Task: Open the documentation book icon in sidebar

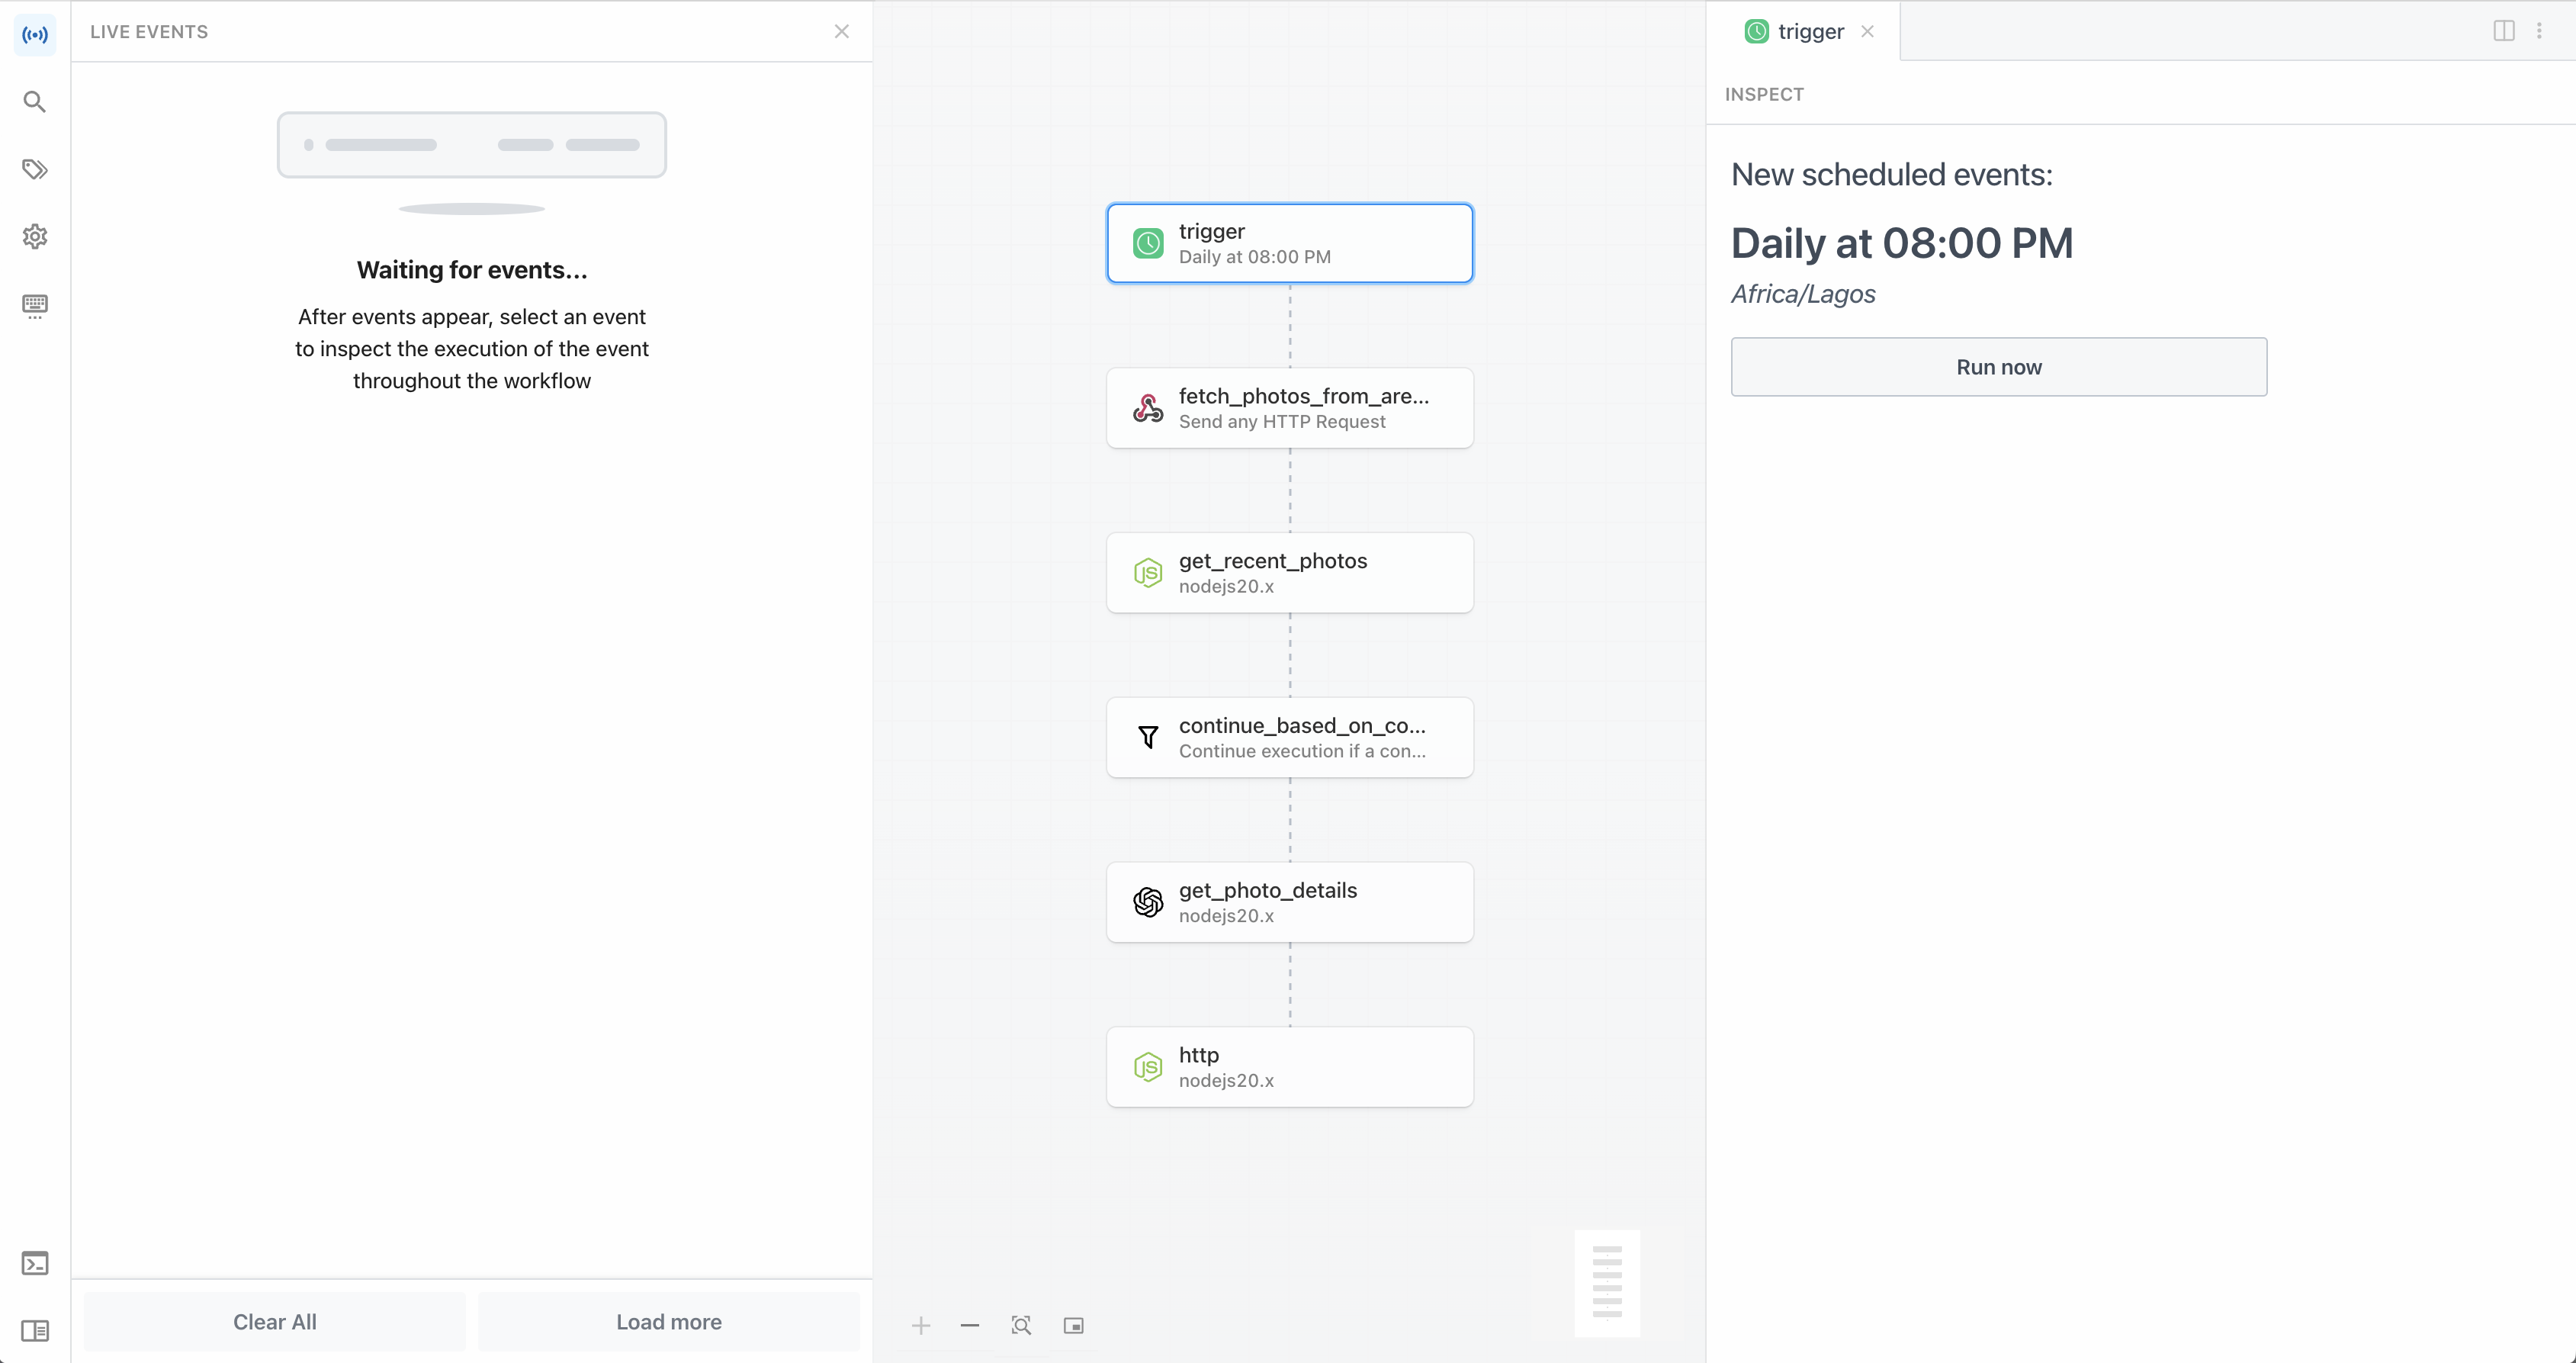Action: (35, 1331)
